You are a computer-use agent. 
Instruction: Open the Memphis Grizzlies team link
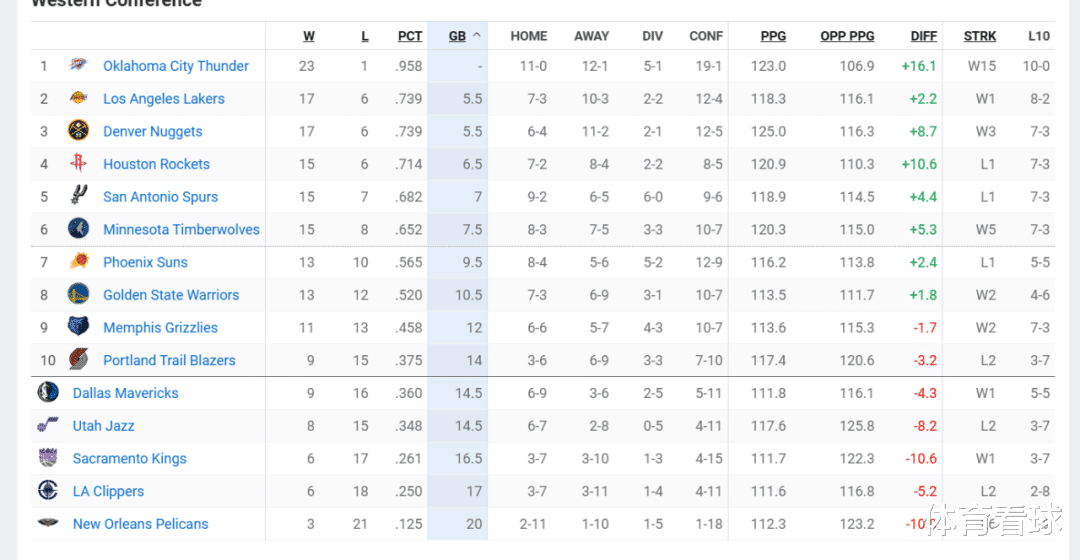[160, 327]
